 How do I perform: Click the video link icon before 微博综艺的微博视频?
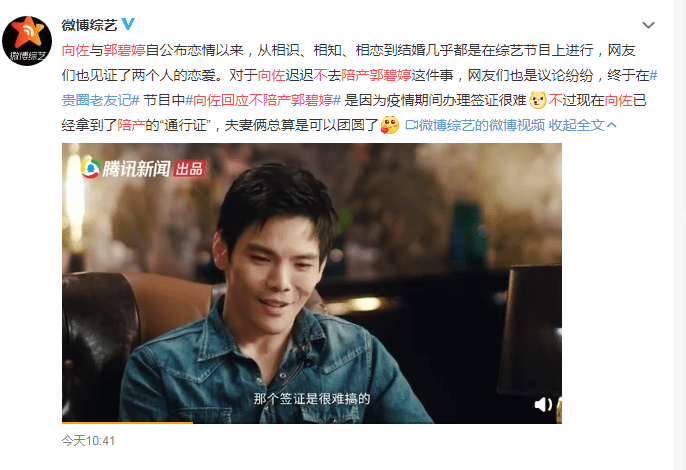tap(411, 125)
